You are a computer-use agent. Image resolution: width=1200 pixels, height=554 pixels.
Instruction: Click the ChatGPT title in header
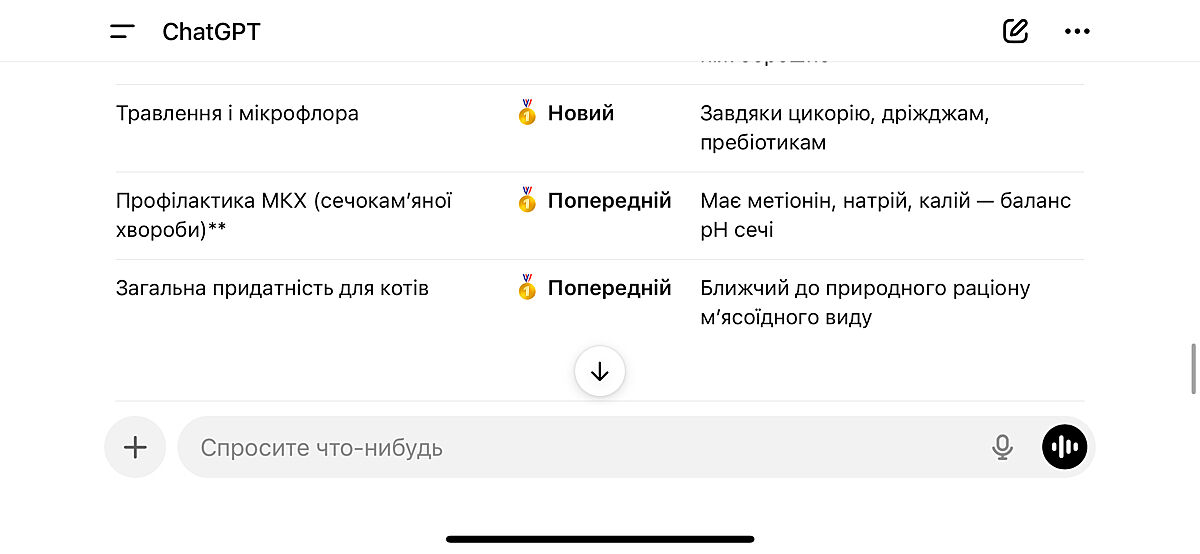tap(211, 32)
